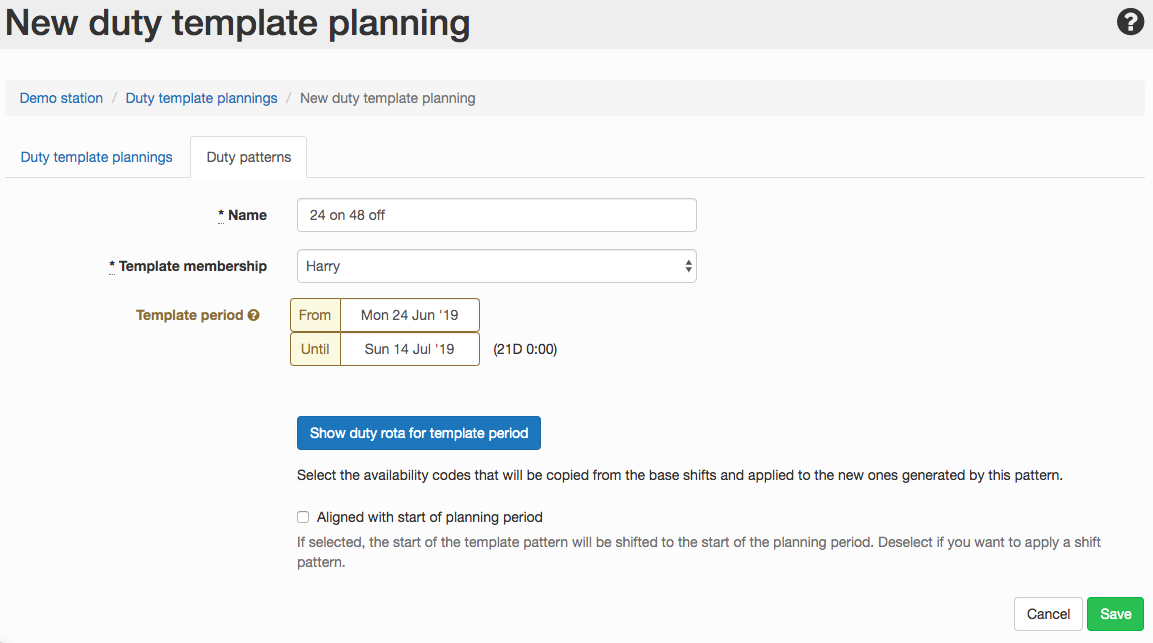This screenshot has height=643, width=1153.
Task: Focus the Name text field
Action: (x=496, y=215)
